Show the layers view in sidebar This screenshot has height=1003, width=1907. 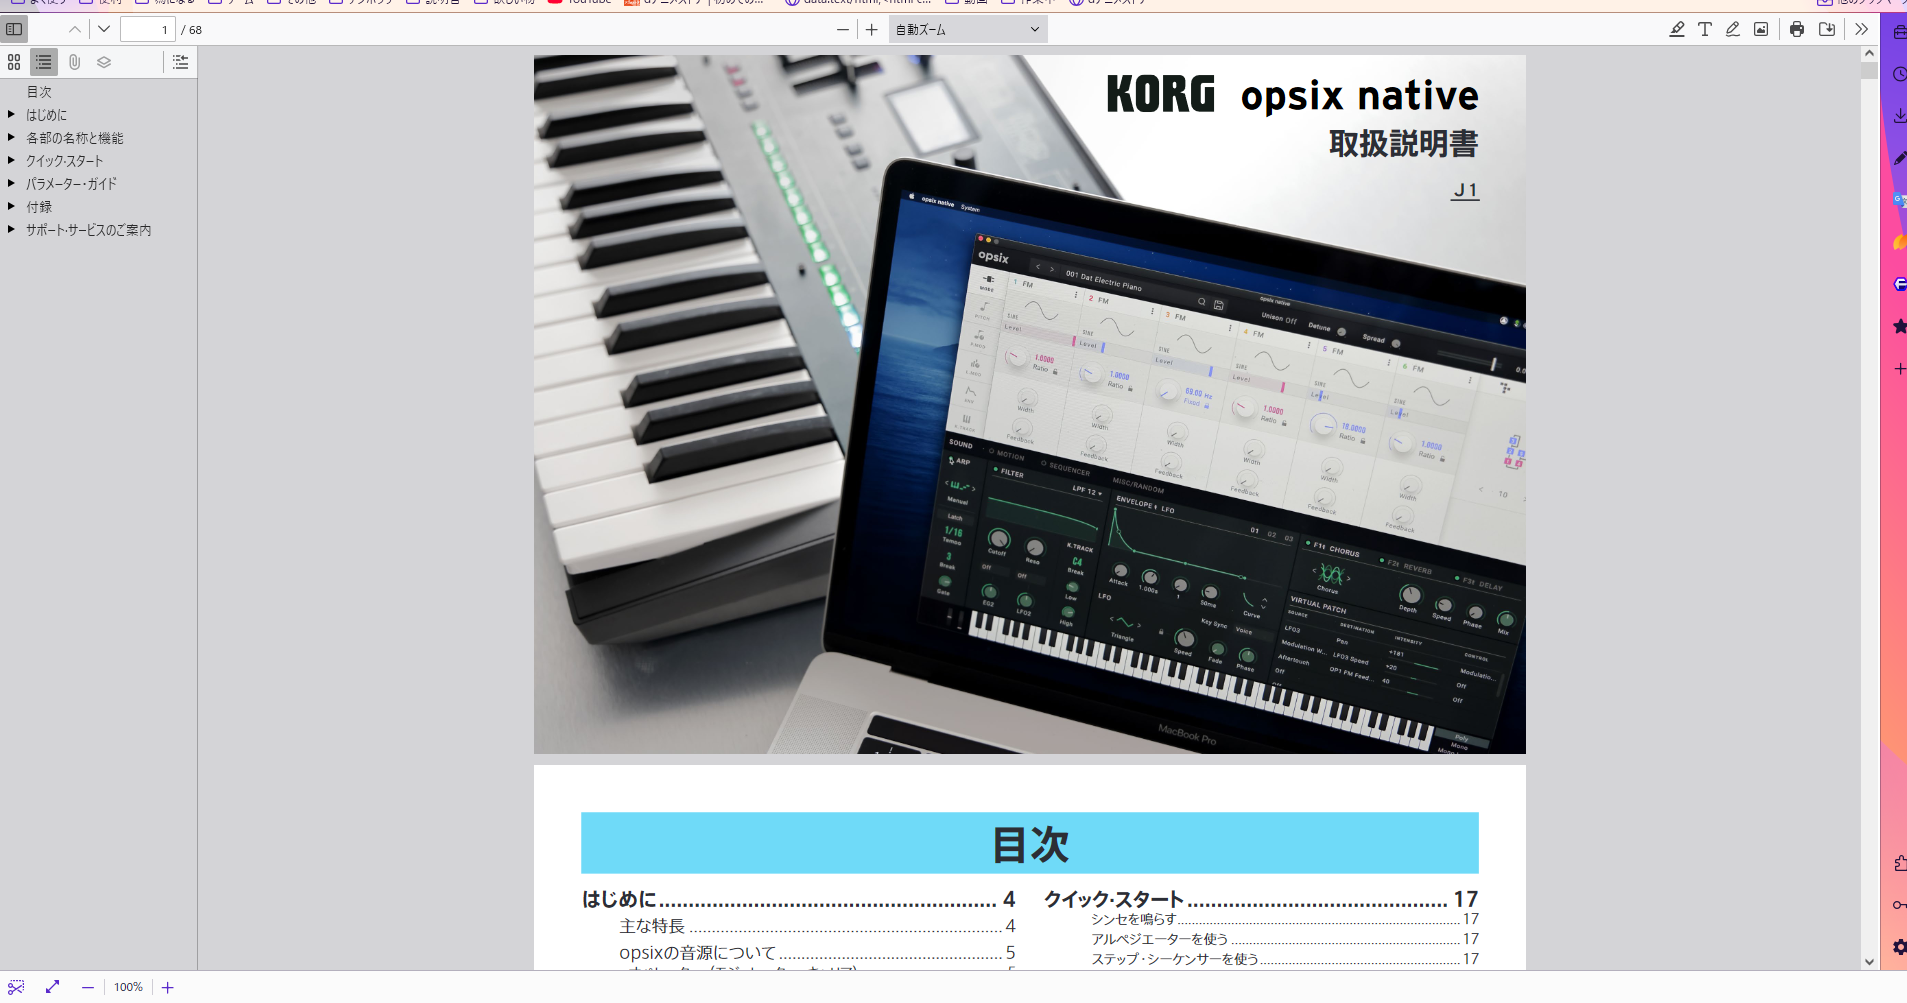(x=104, y=62)
